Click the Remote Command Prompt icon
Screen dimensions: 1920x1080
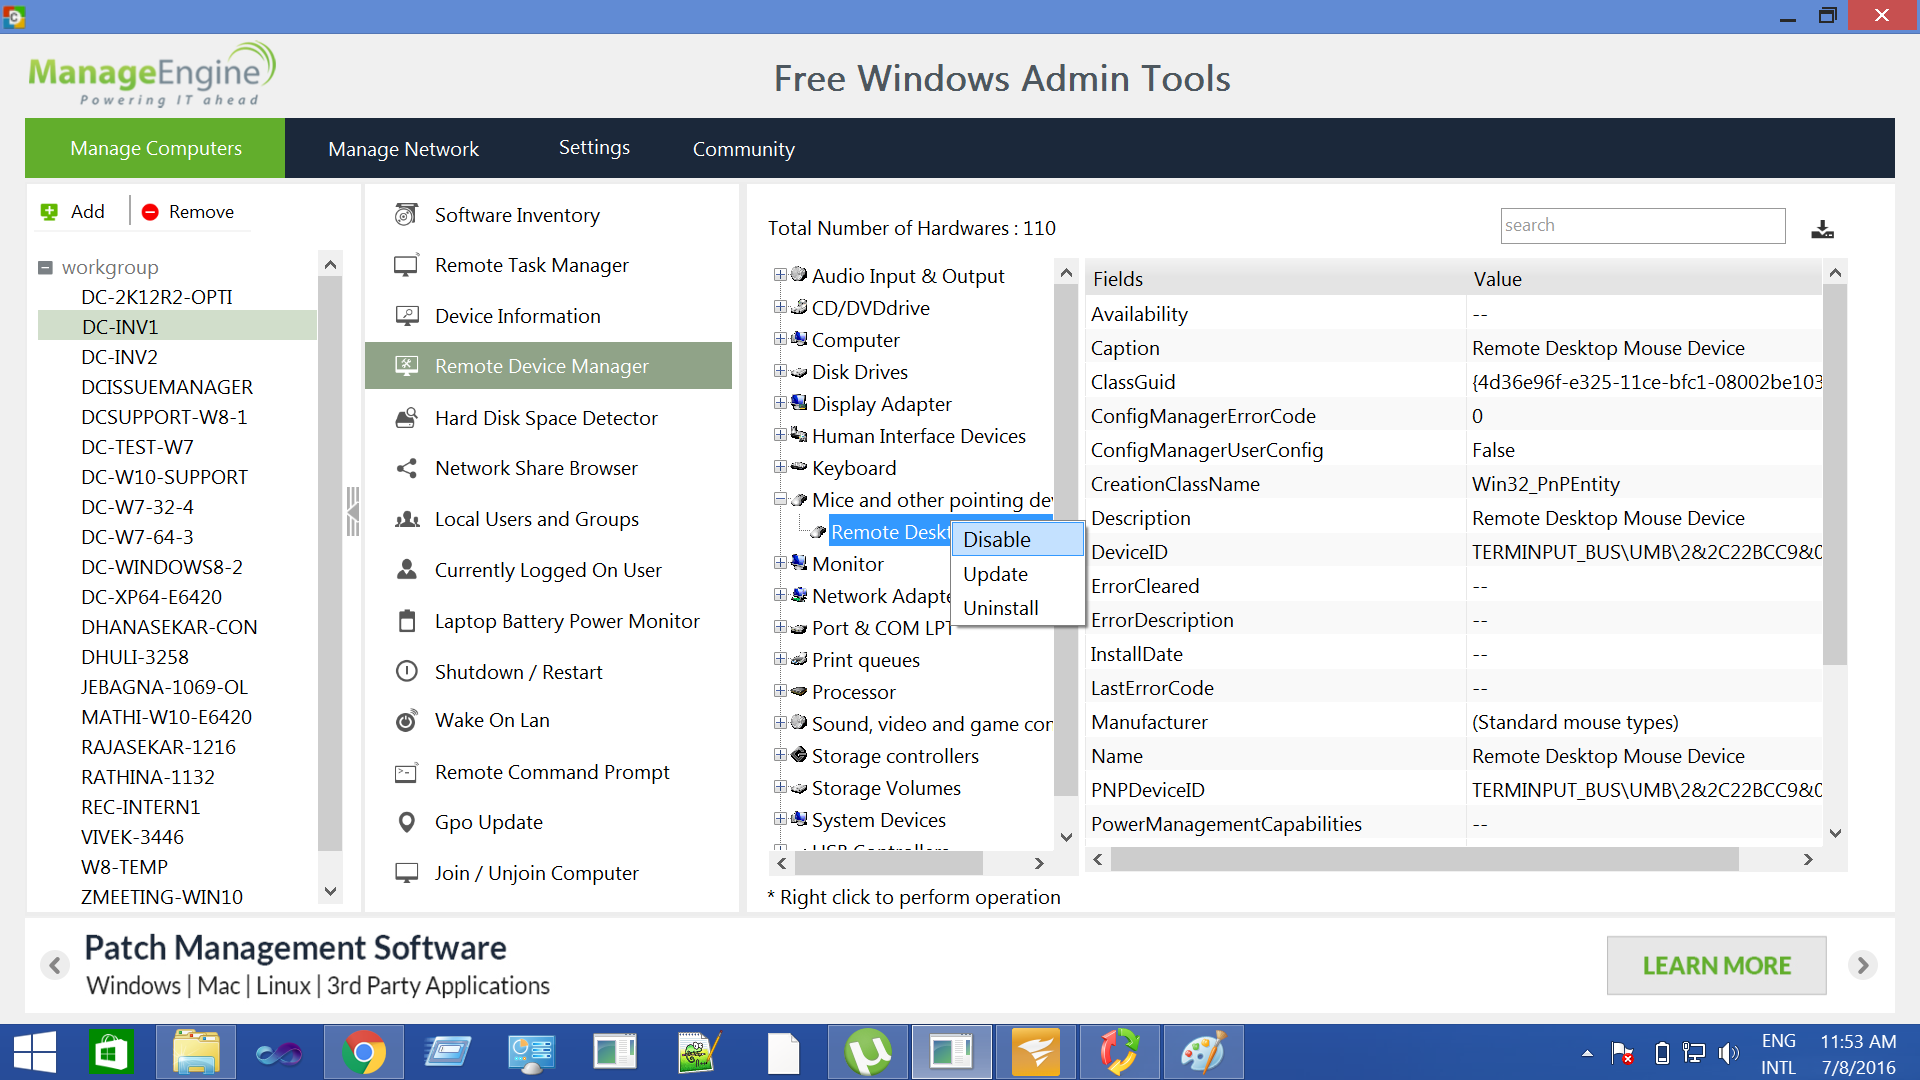406,772
